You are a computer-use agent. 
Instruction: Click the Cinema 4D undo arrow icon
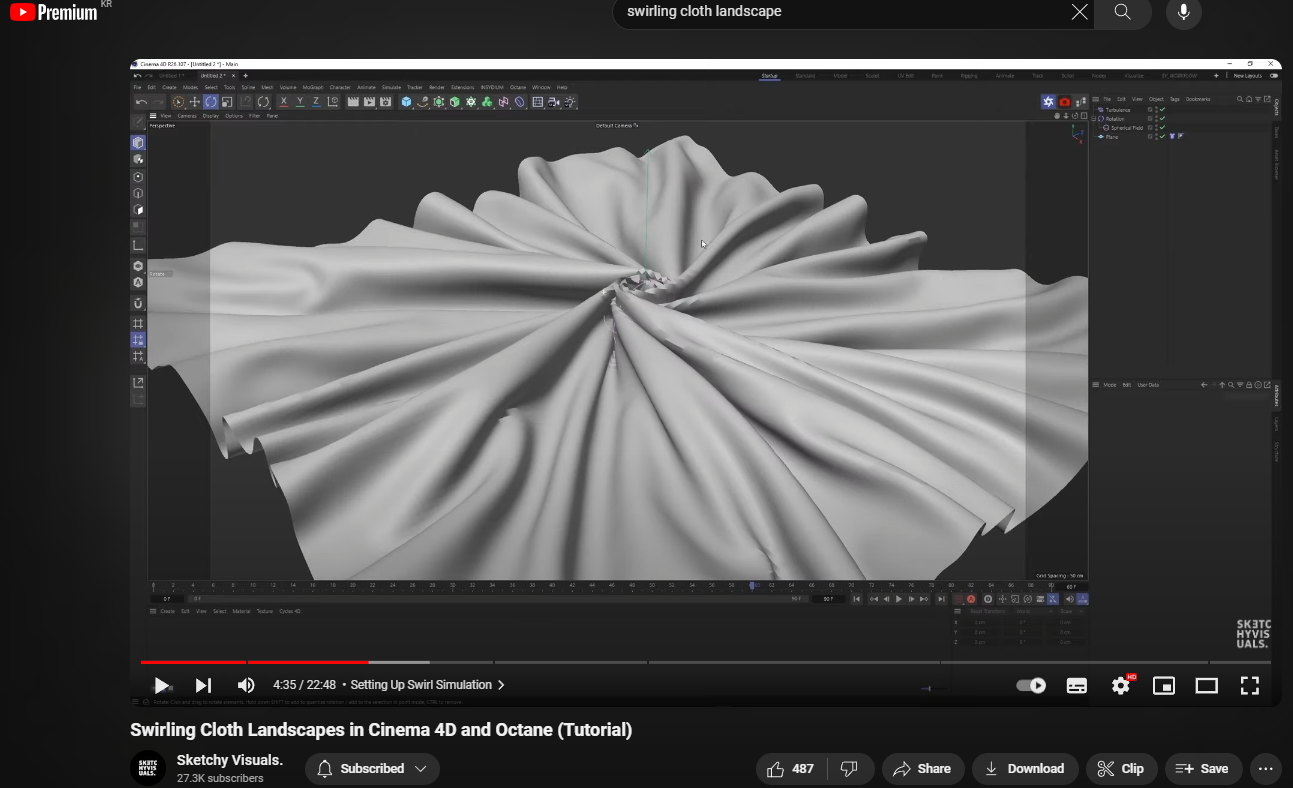(141, 102)
